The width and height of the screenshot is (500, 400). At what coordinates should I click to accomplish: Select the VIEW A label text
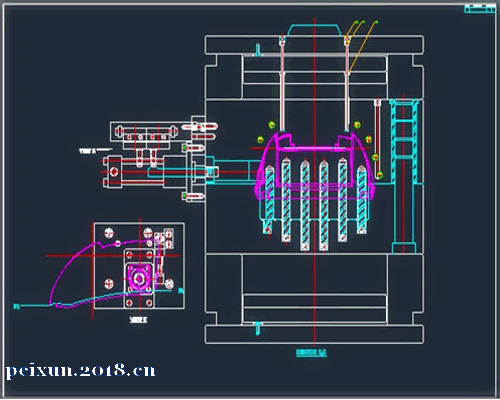click(87, 151)
